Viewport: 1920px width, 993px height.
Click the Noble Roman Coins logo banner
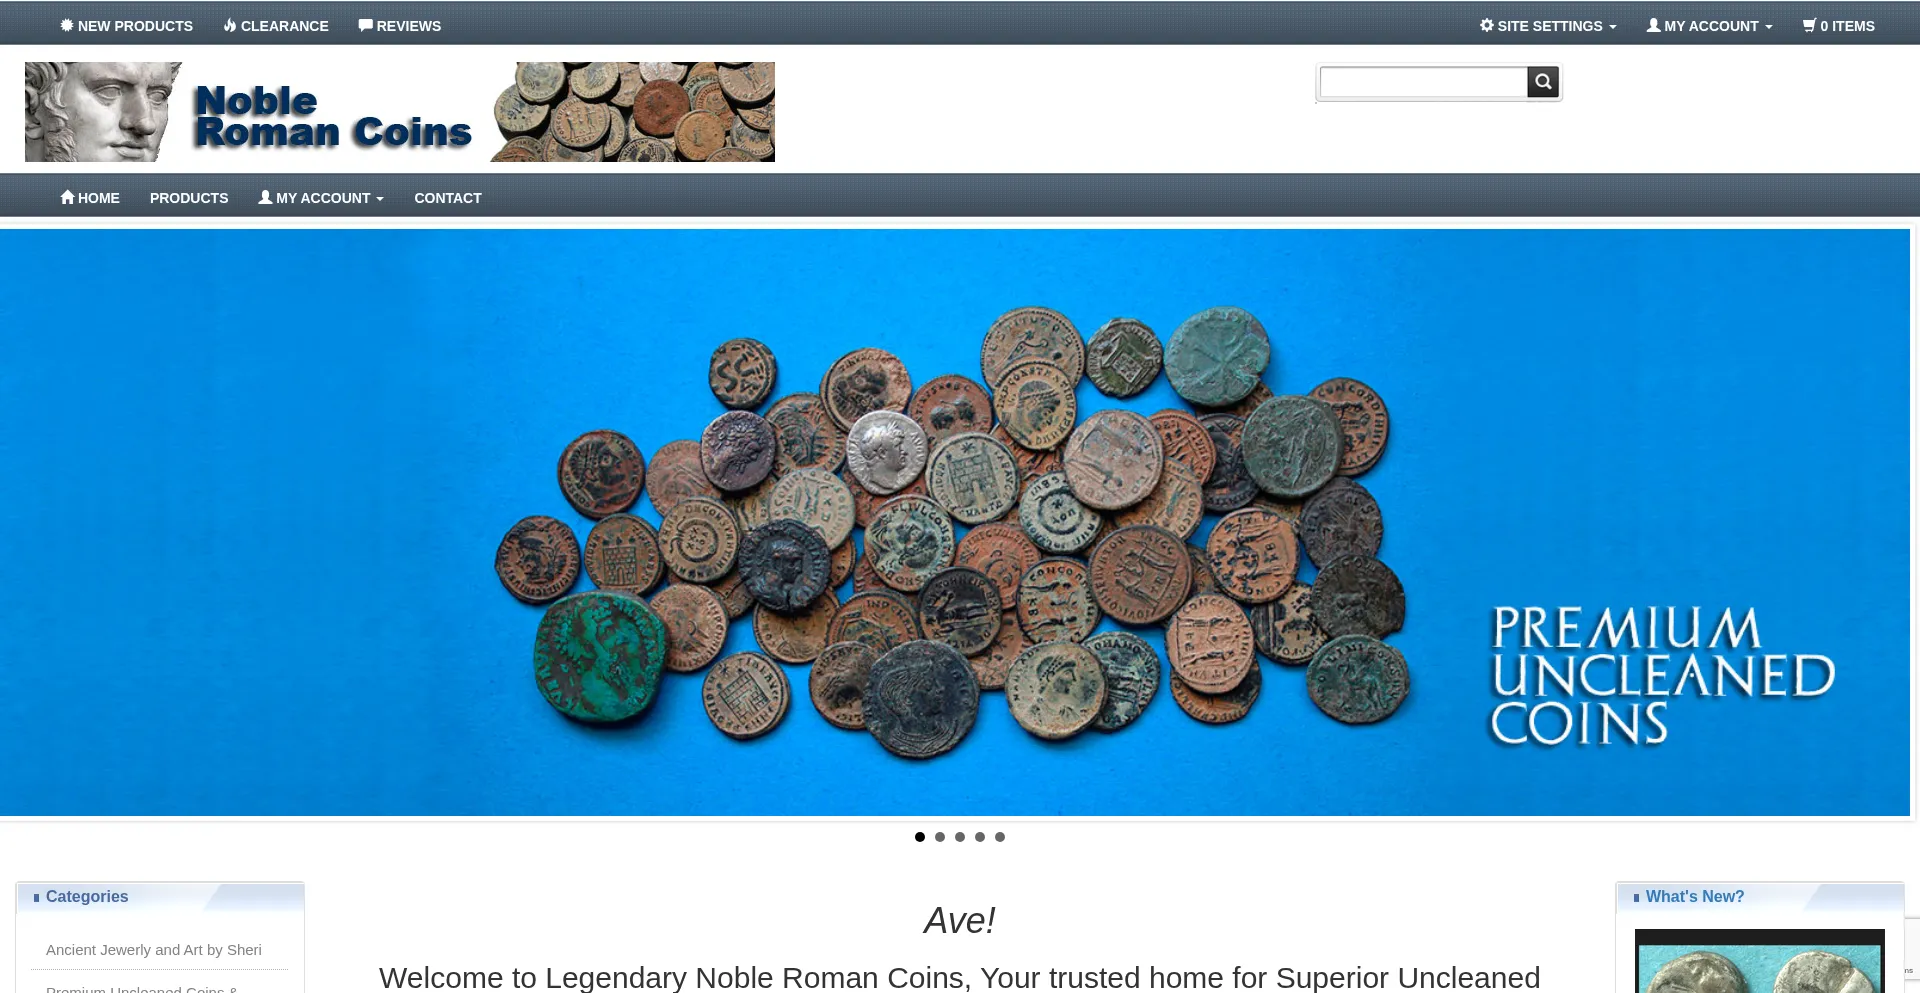[x=400, y=112]
